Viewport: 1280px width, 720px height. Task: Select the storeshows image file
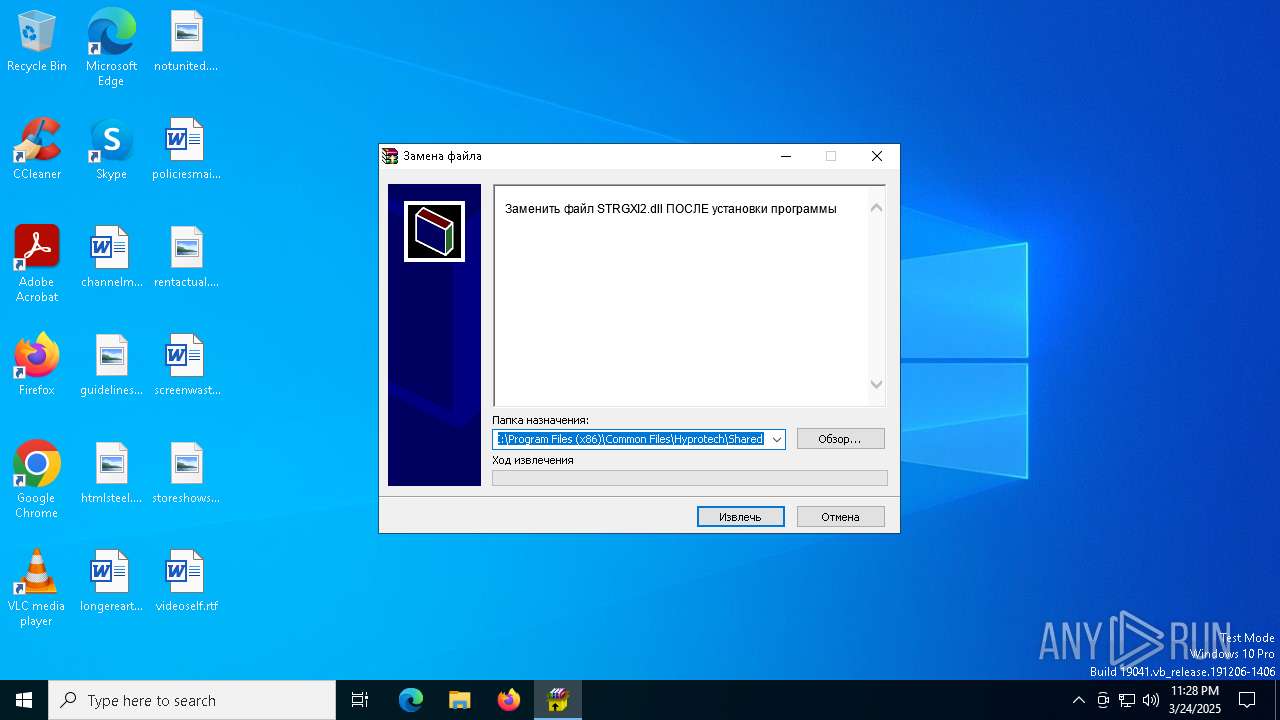pyautogui.click(x=186, y=474)
